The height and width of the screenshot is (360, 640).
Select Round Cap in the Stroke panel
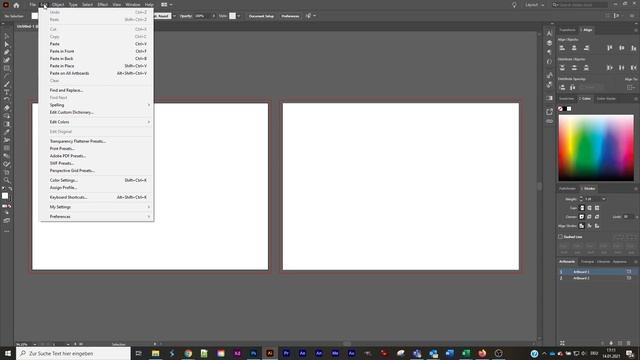pyautogui.click(x=589, y=208)
